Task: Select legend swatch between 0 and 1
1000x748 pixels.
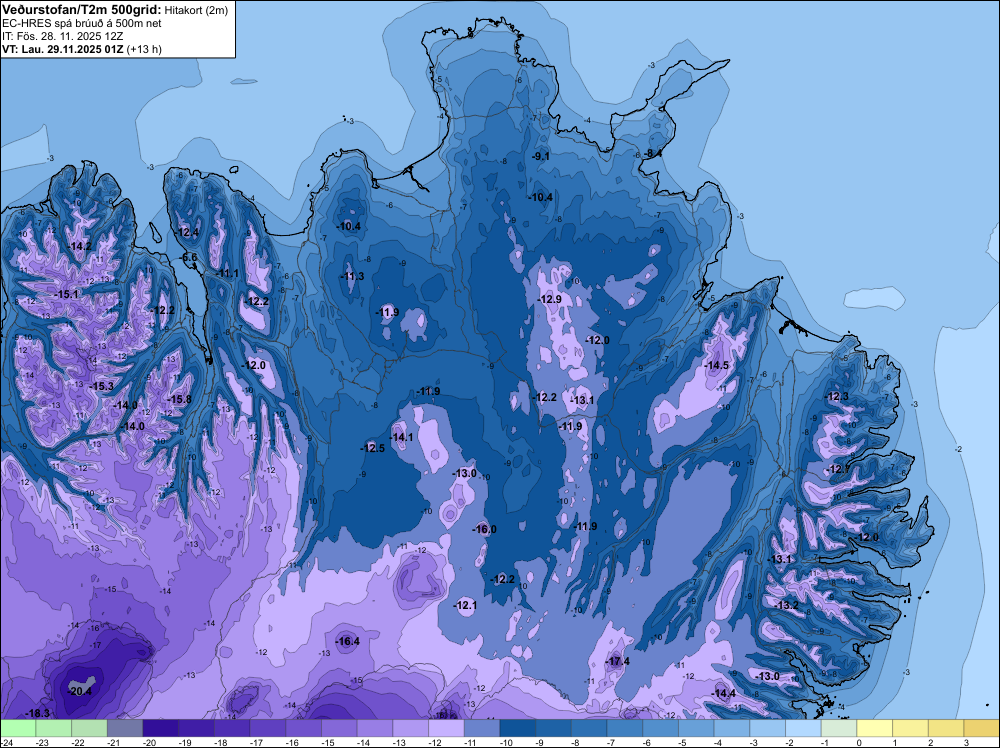Action: tap(874, 728)
